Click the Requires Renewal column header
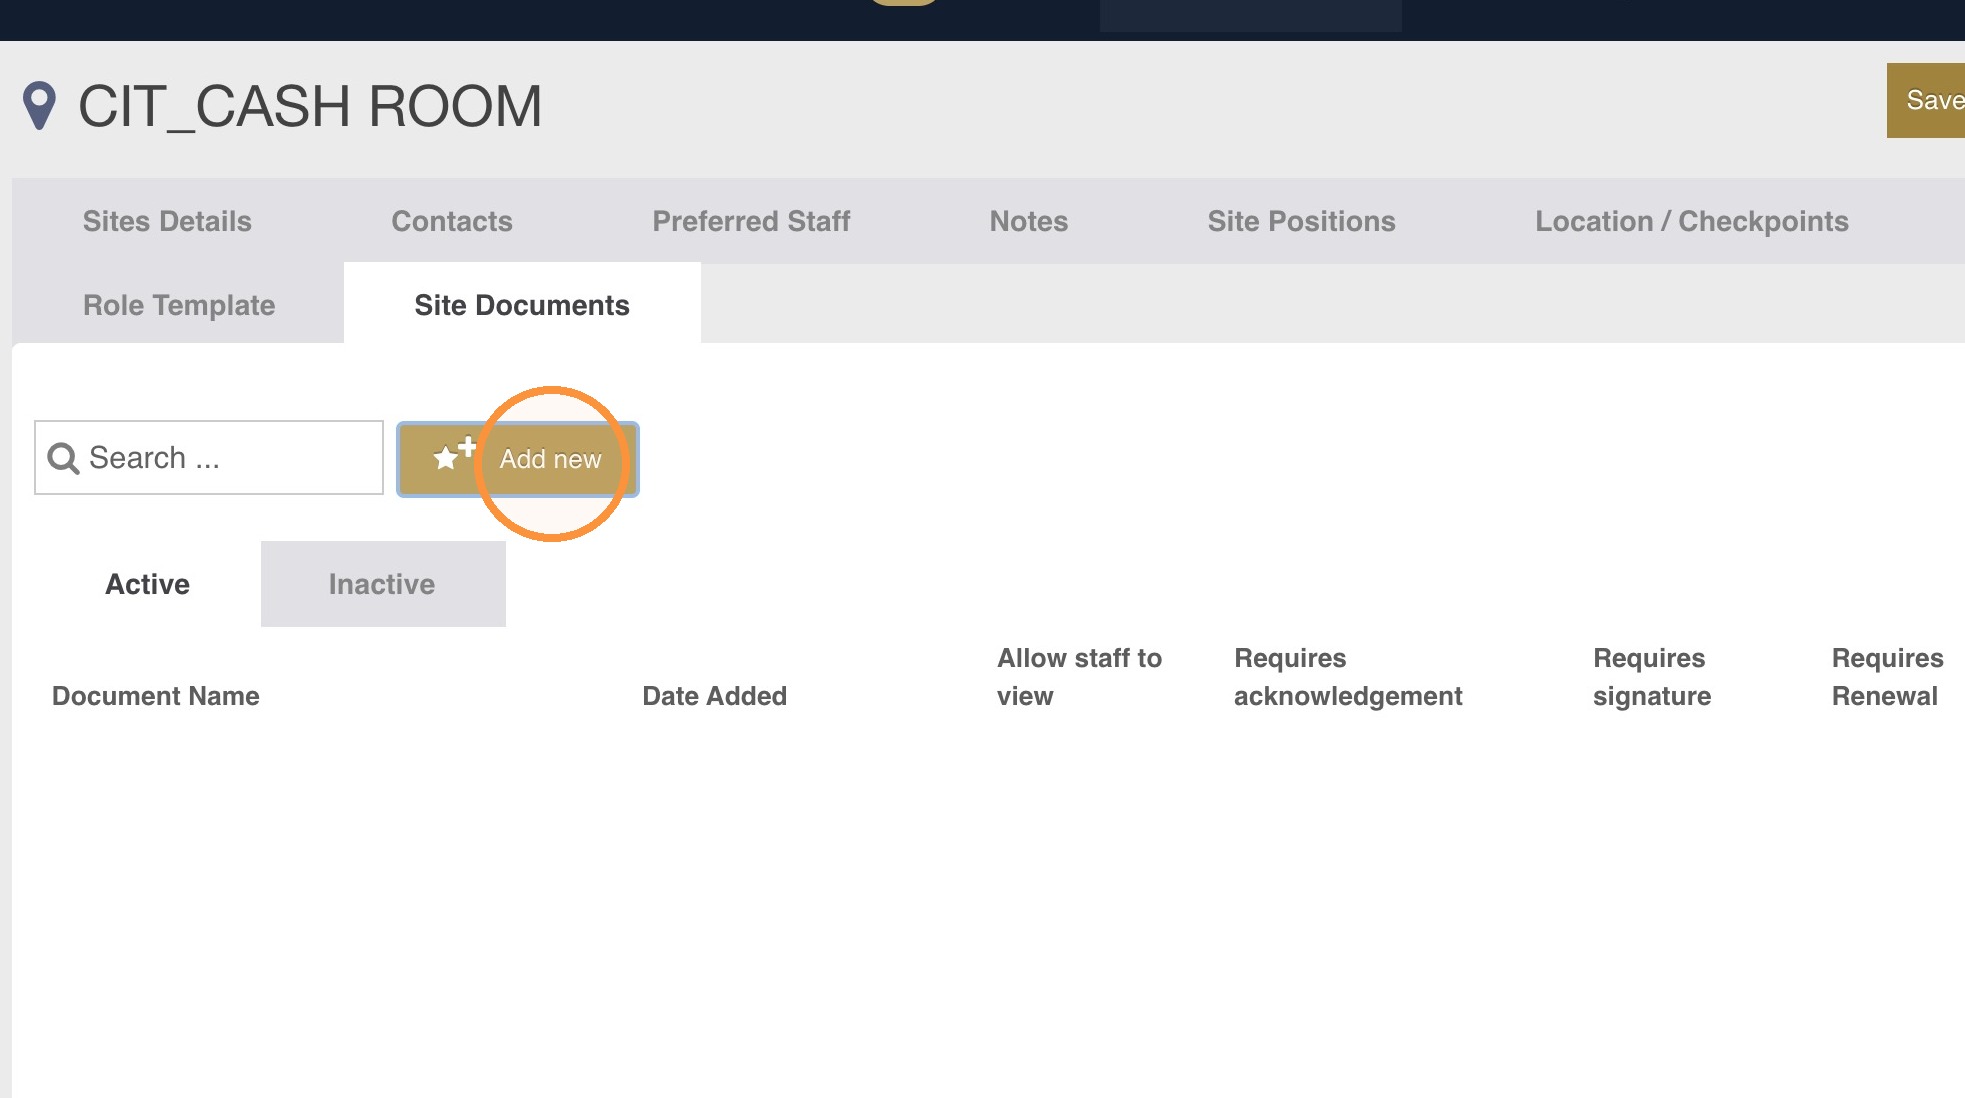The height and width of the screenshot is (1098, 1965). coord(1887,677)
